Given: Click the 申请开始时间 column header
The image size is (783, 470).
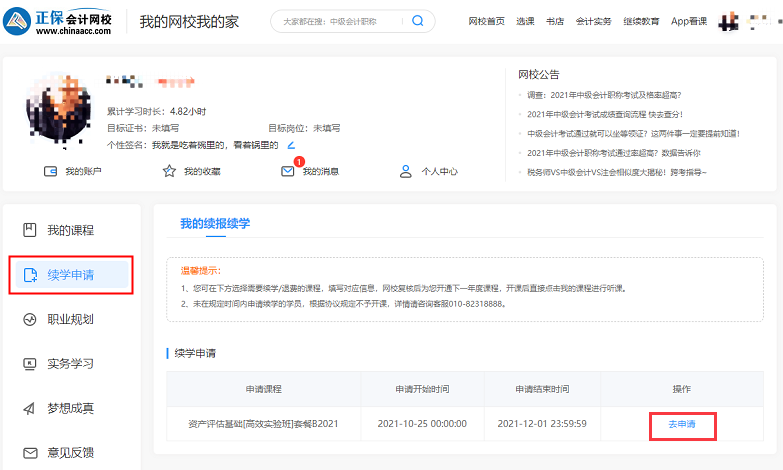Looking at the screenshot, I should (422, 389).
